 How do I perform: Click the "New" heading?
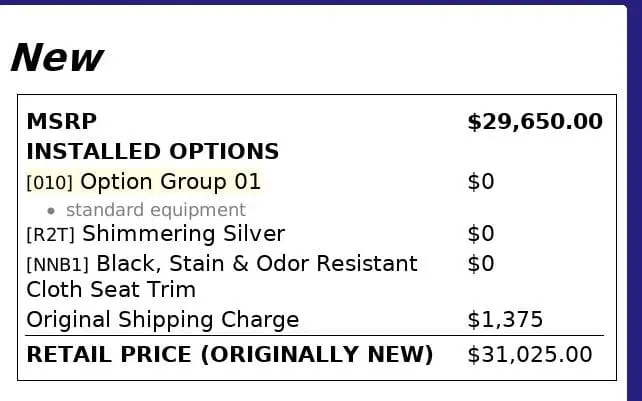(57, 58)
